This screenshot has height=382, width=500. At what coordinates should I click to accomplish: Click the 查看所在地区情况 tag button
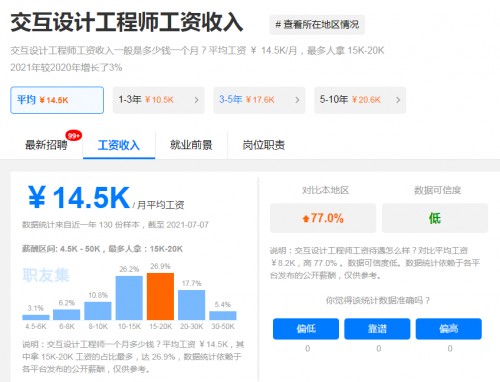(x=317, y=25)
